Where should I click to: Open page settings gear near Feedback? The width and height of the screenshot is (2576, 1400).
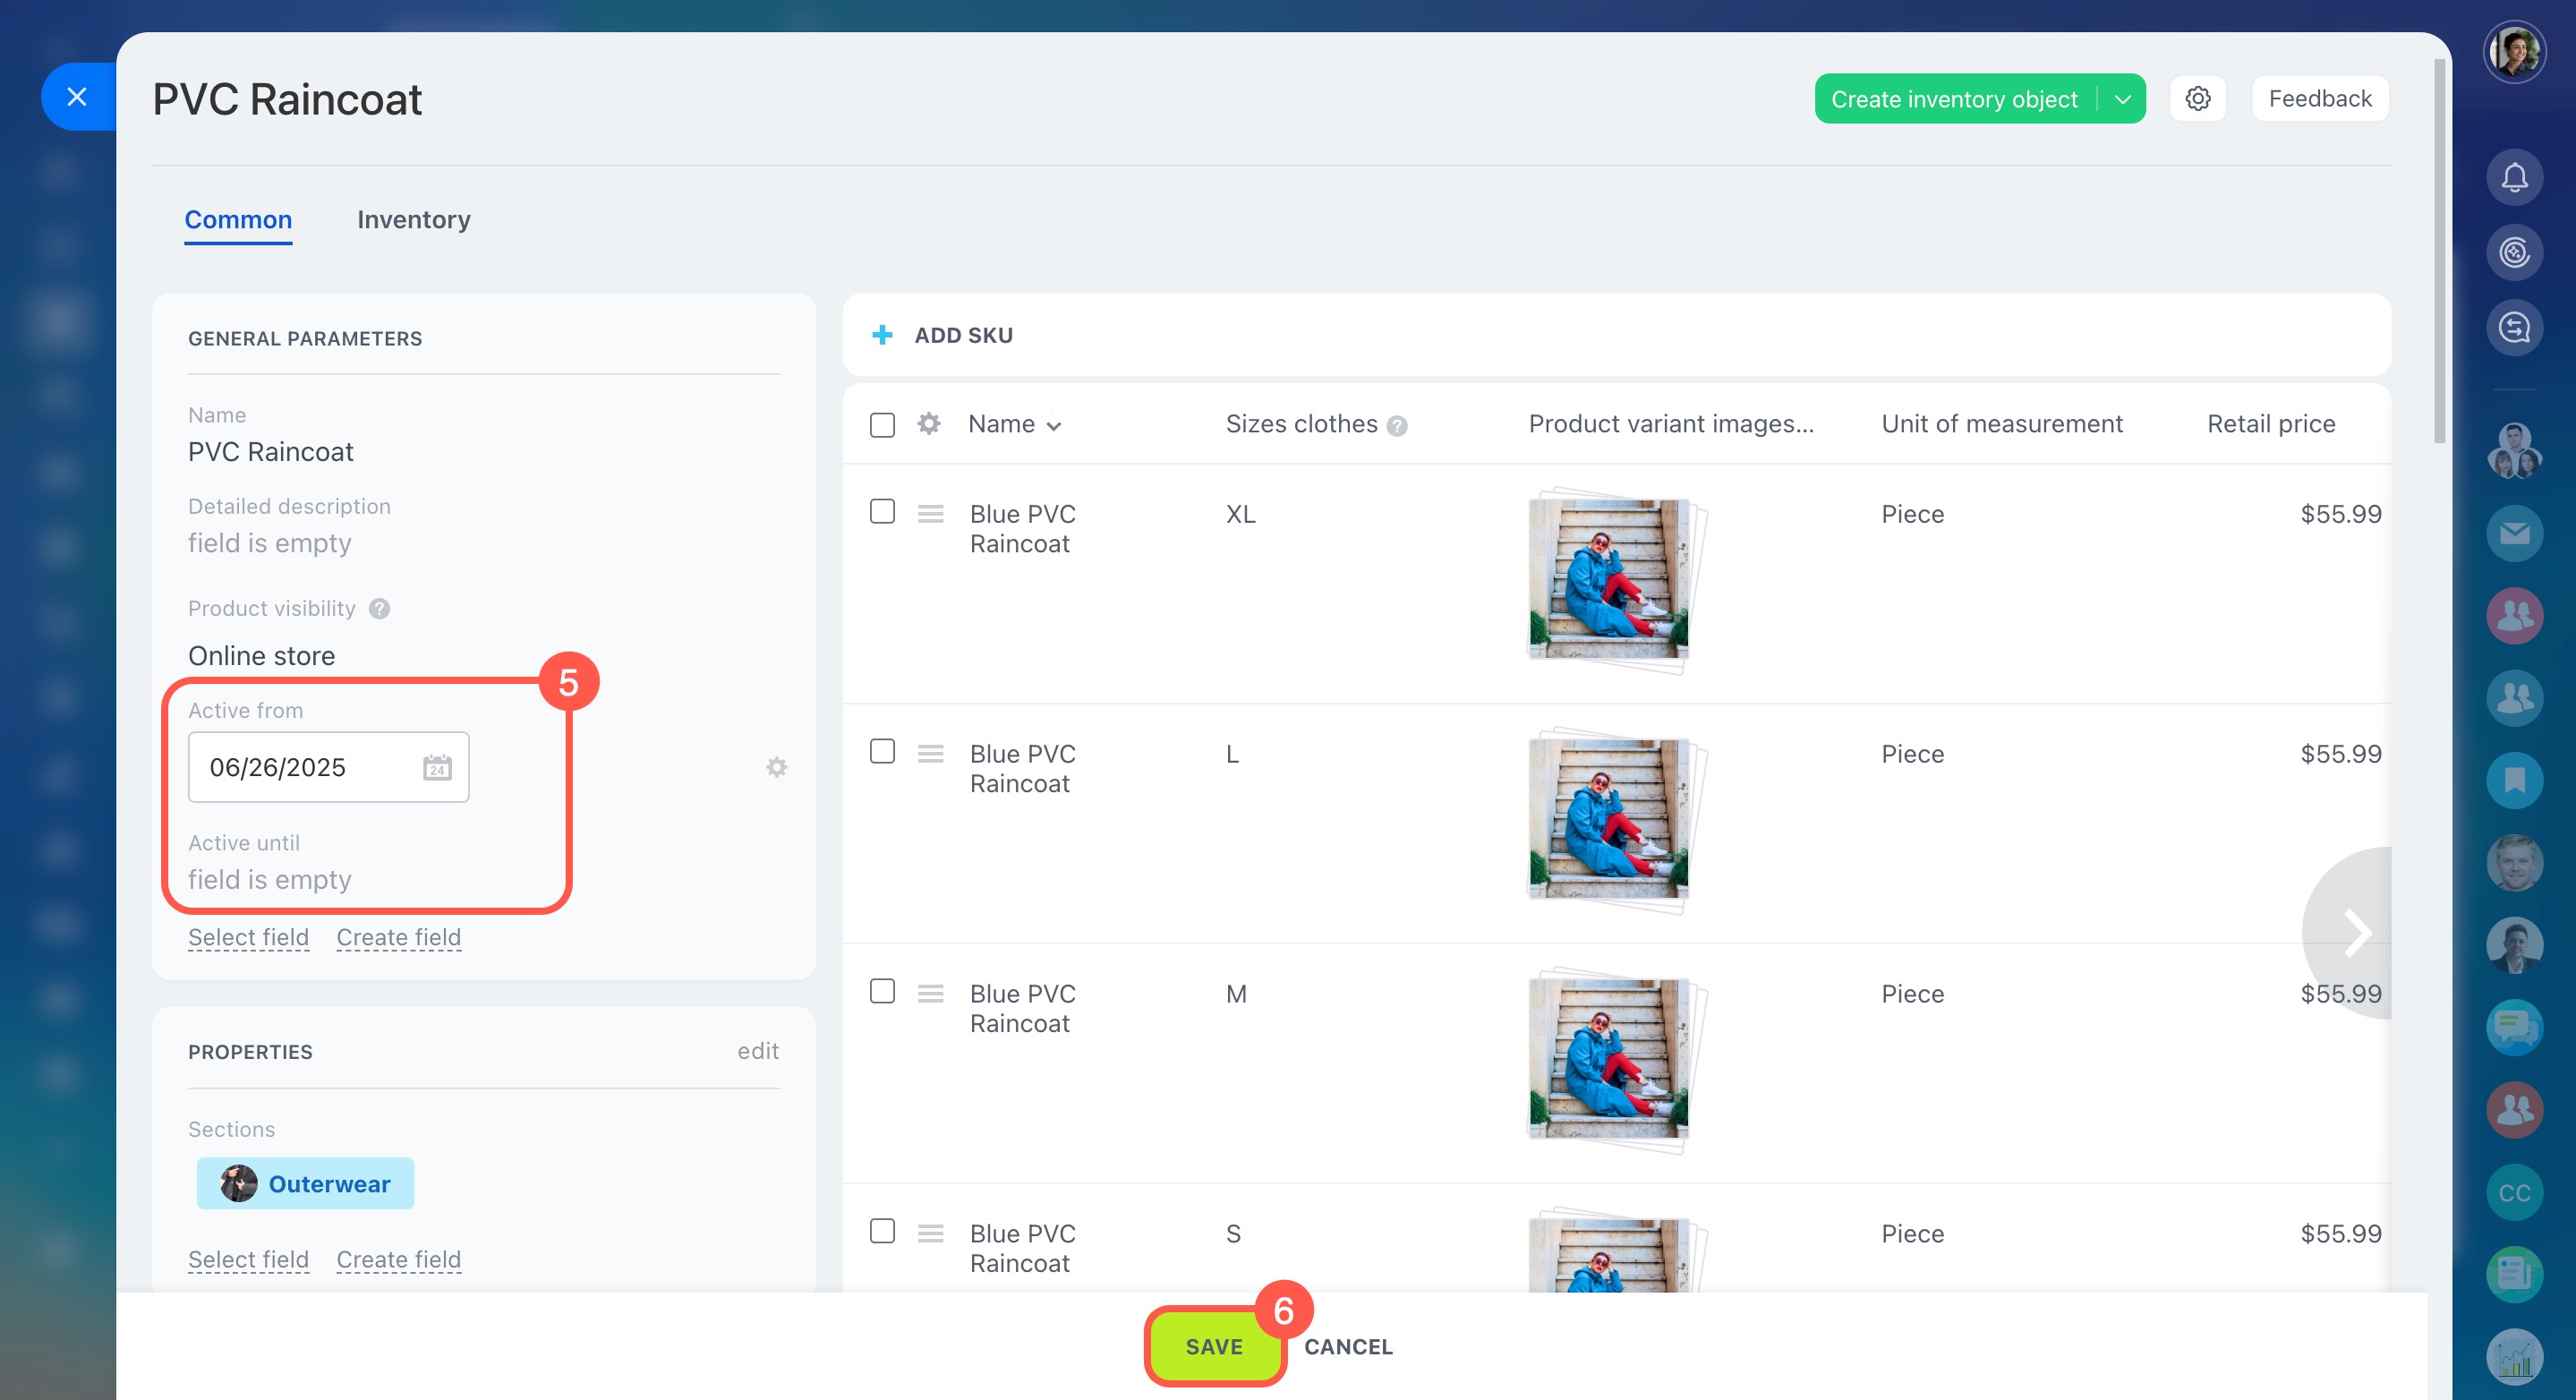coord(2197,99)
